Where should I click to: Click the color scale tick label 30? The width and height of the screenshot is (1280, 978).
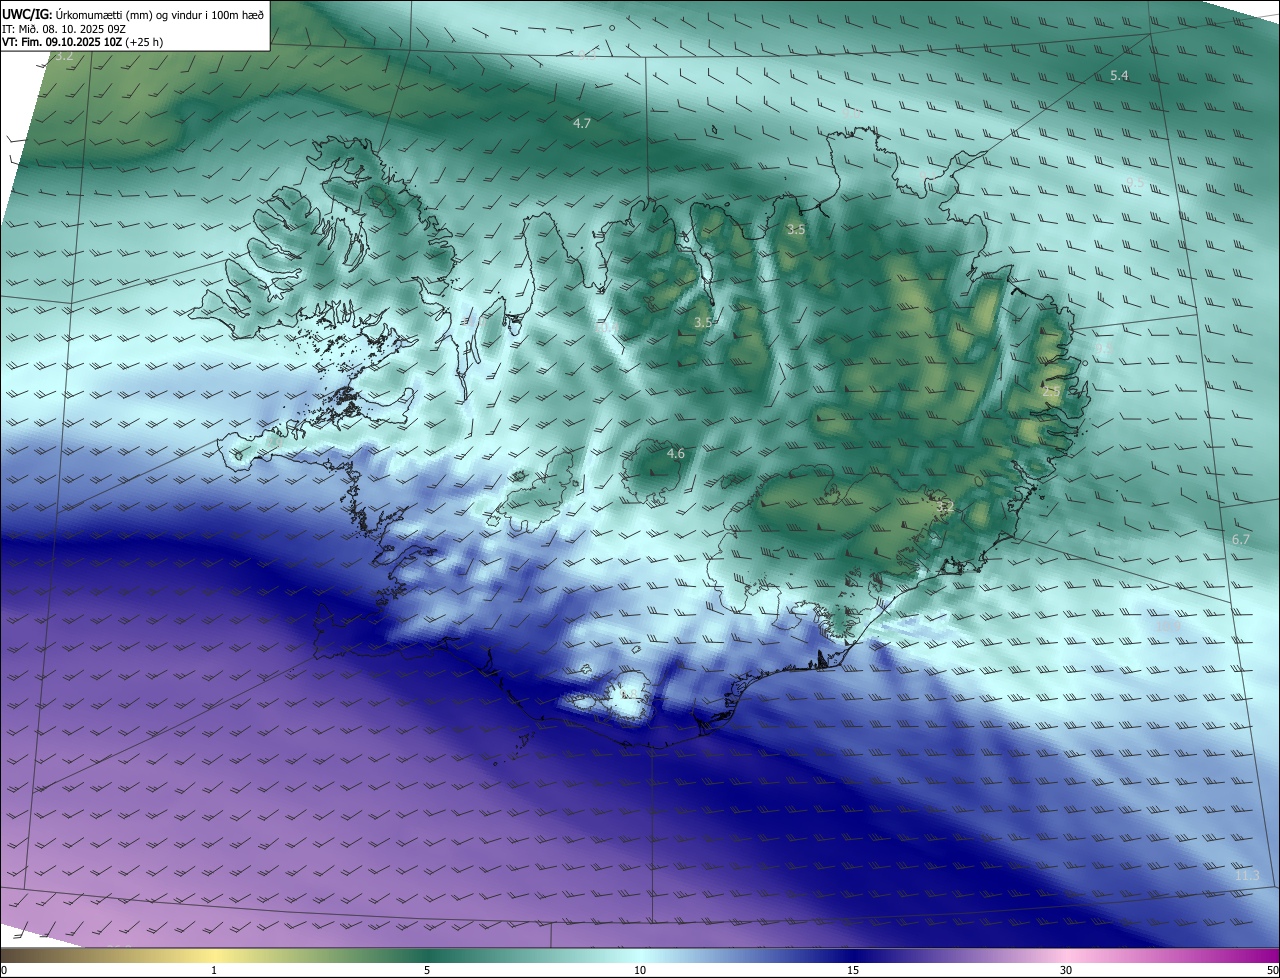coord(1066,970)
